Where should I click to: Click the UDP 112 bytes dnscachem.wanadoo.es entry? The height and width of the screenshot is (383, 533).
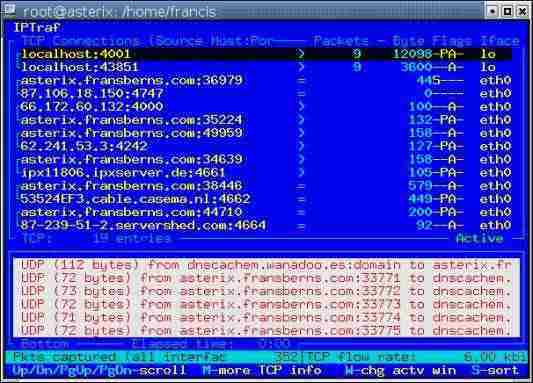click(266, 265)
